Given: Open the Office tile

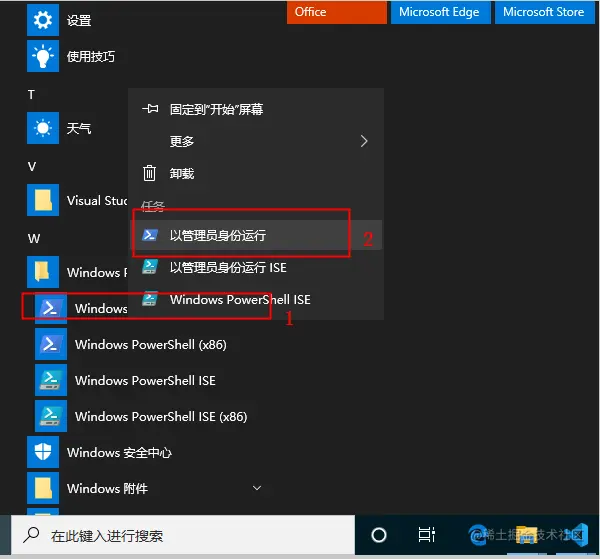Looking at the screenshot, I should tap(337, 12).
